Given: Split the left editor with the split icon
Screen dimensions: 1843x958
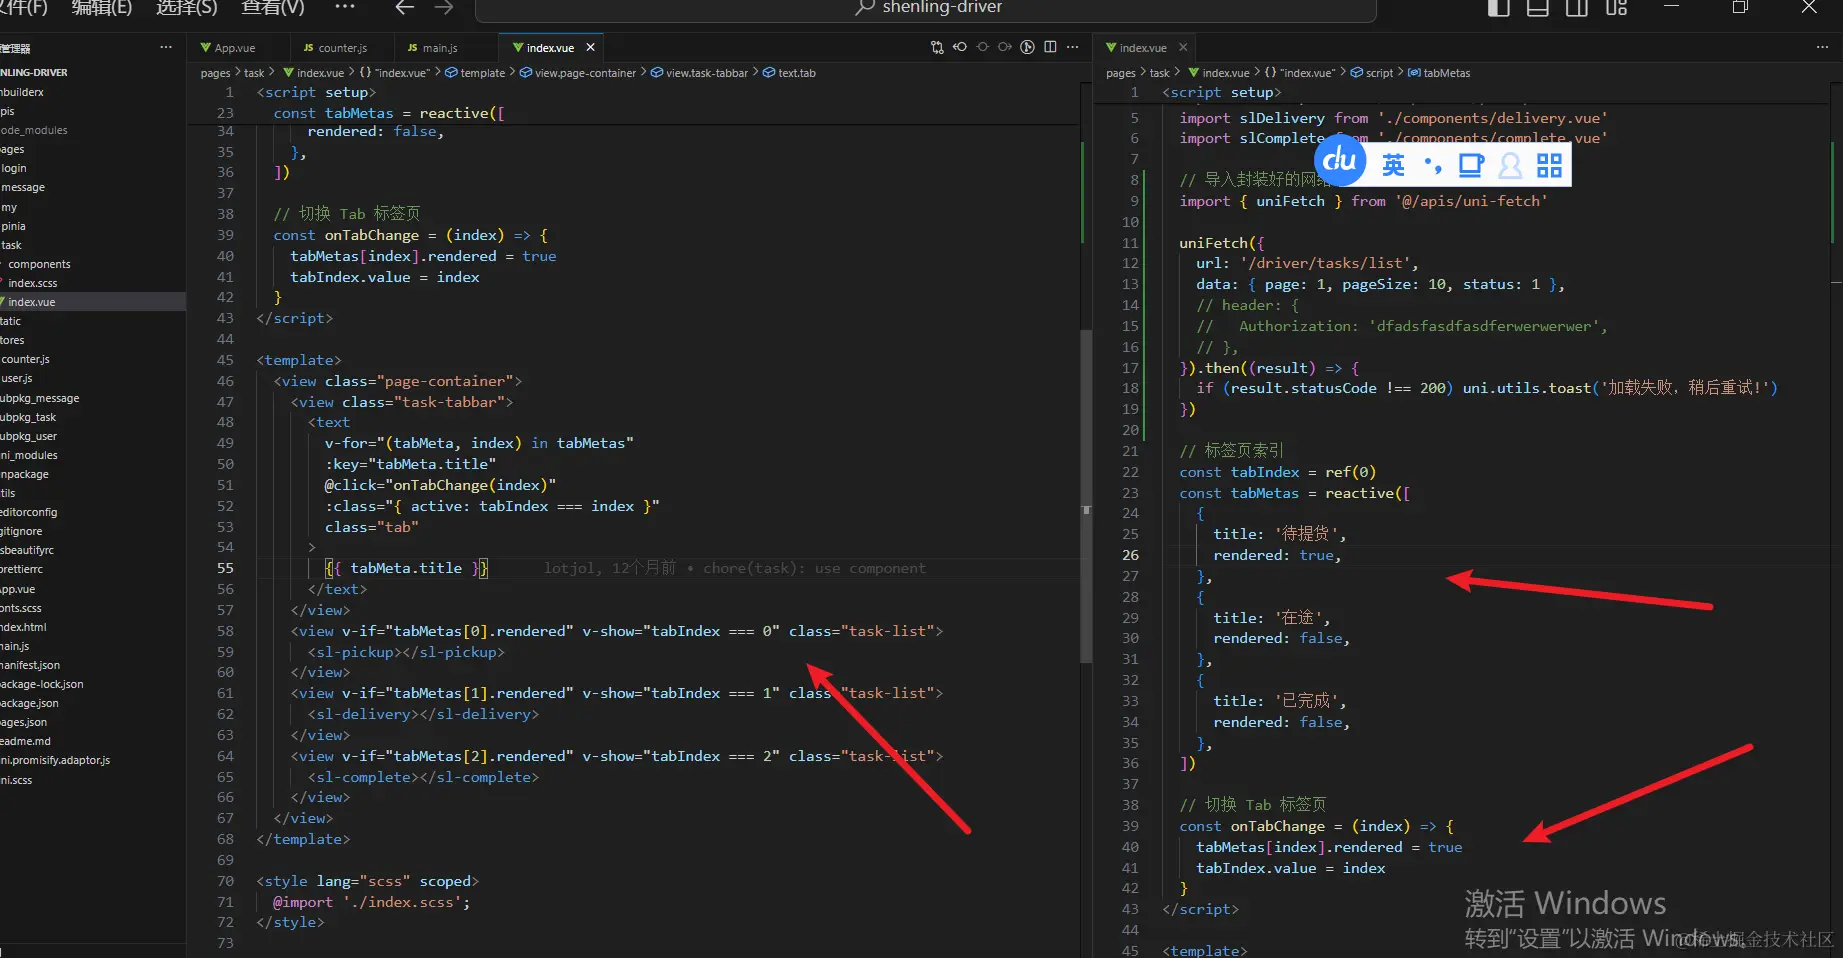Looking at the screenshot, I should pyautogui.click(x=1050, y=47).
